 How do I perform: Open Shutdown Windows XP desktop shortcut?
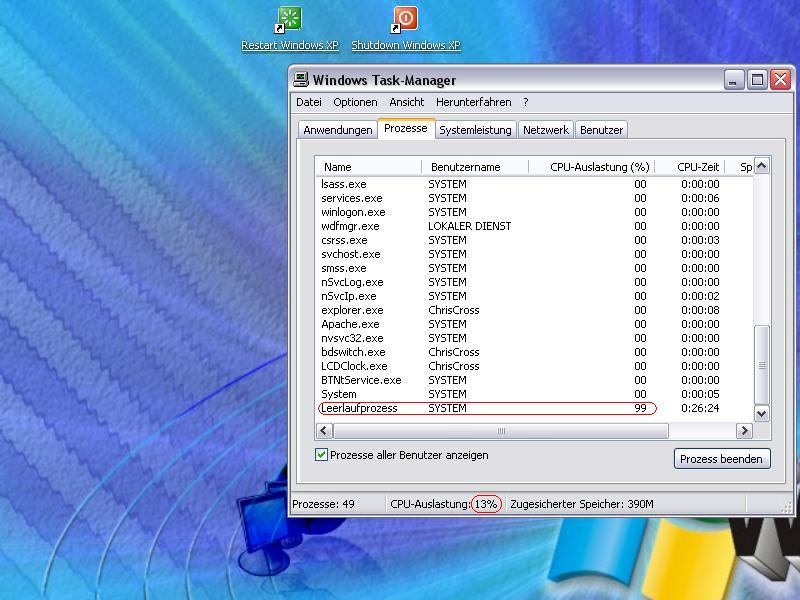406,28
